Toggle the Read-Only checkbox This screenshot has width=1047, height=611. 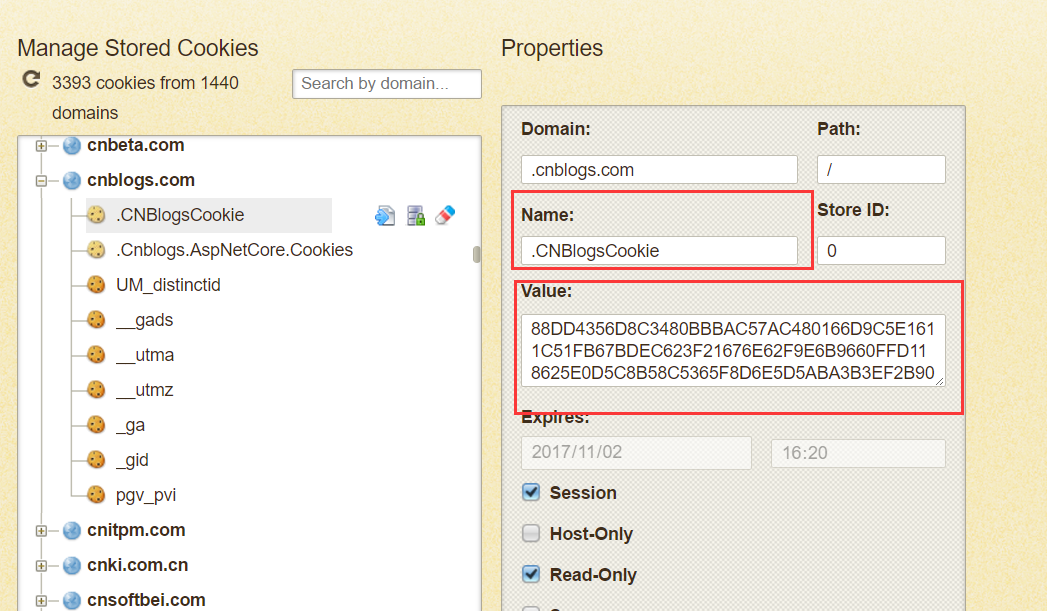[x=531, y=574]
